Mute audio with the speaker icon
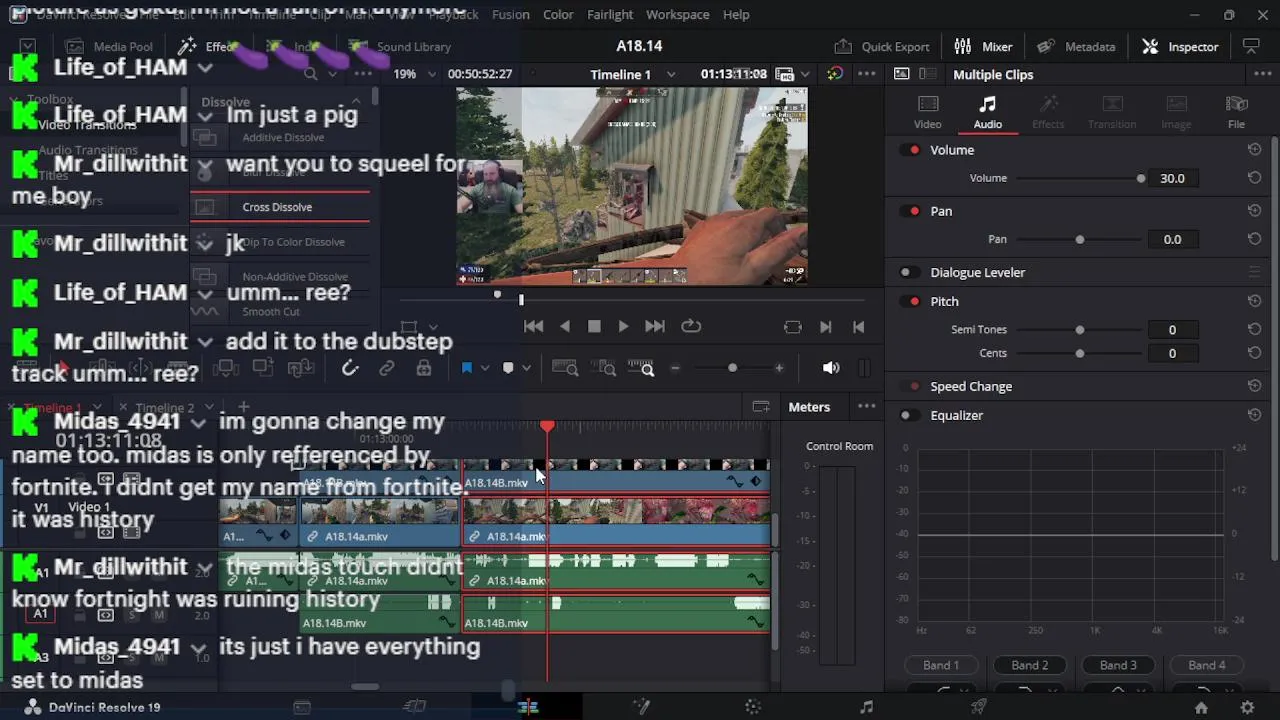This screenshot has width=1280, height=720. tap(831, 368)
